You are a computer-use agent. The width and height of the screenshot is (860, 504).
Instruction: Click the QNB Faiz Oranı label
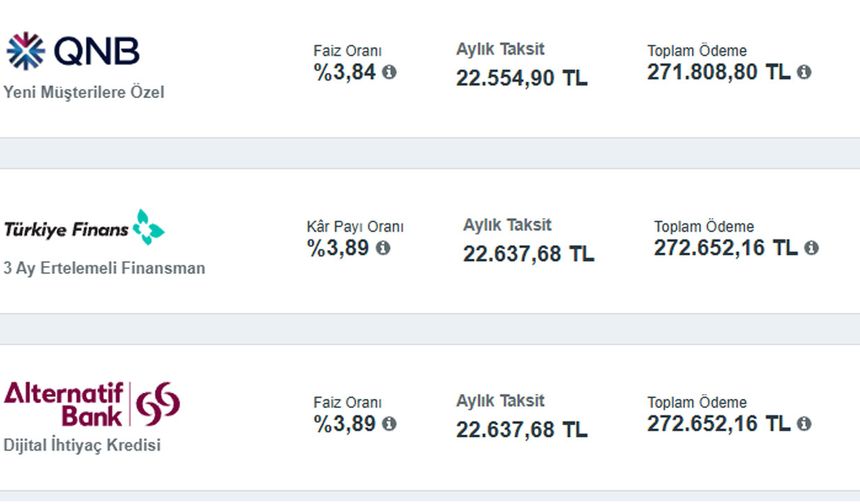348,51
